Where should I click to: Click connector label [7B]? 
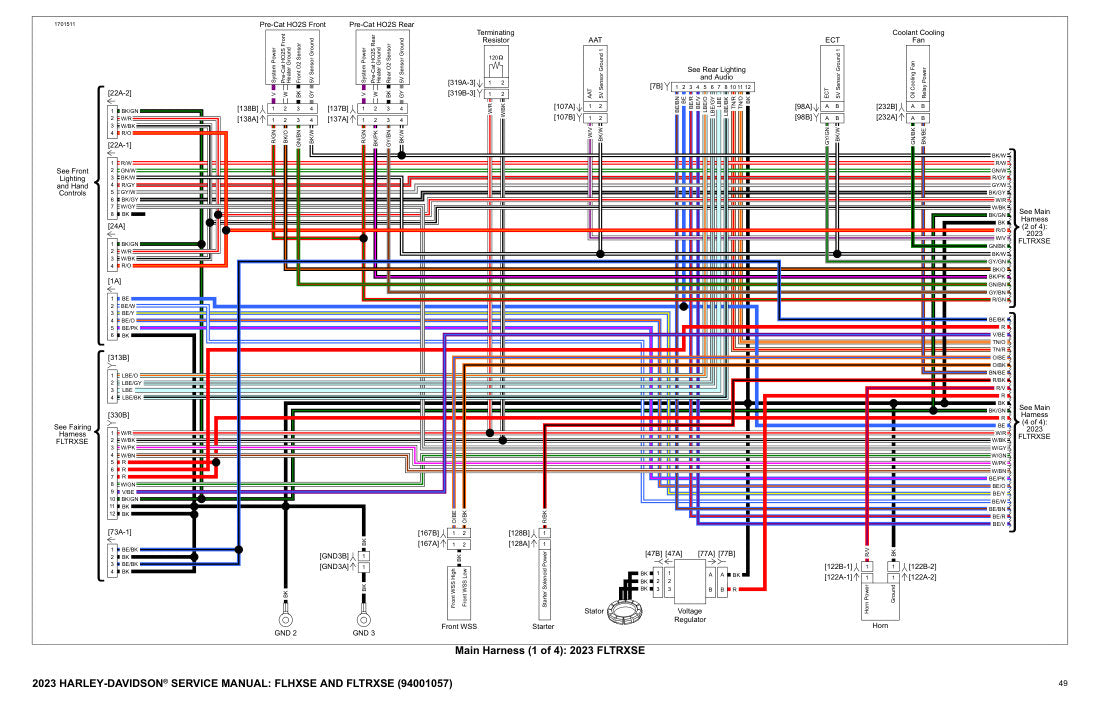656,86
